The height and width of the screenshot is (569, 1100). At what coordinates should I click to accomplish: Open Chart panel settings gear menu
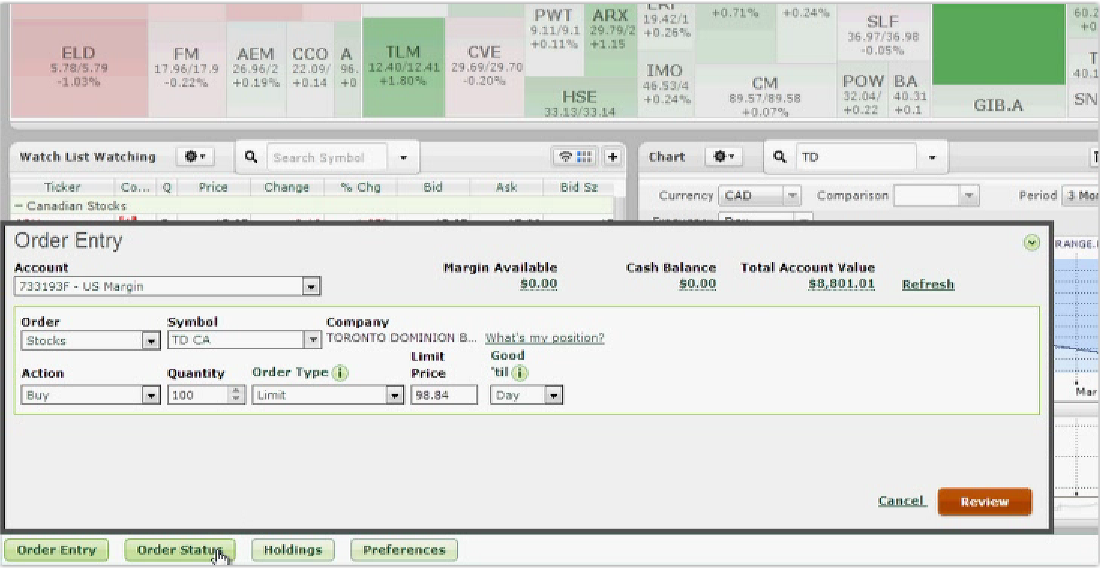pos(723,157)
